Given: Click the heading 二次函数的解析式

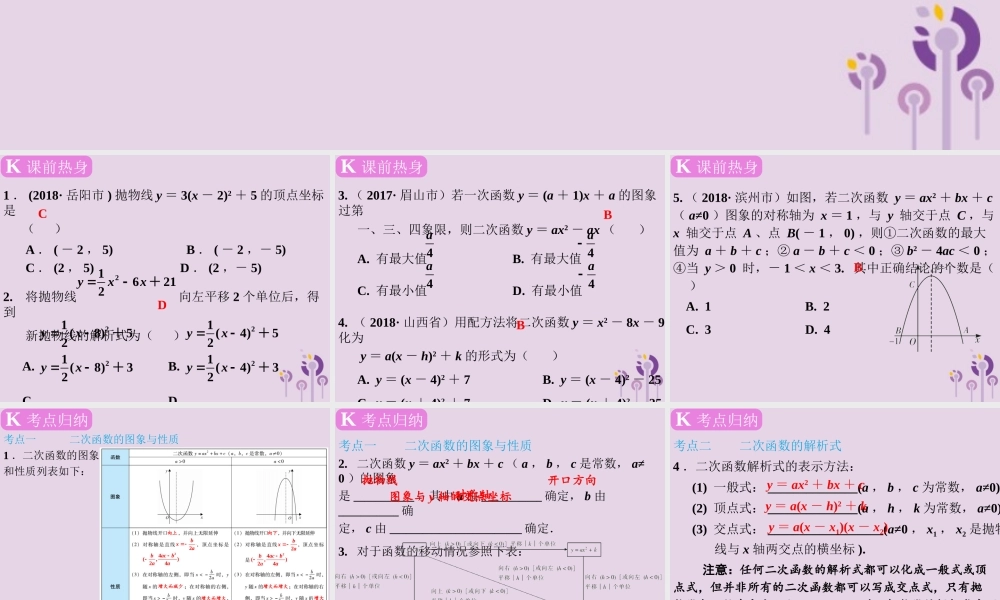Looking at the screenshot, I should click(x=790, y=446).
